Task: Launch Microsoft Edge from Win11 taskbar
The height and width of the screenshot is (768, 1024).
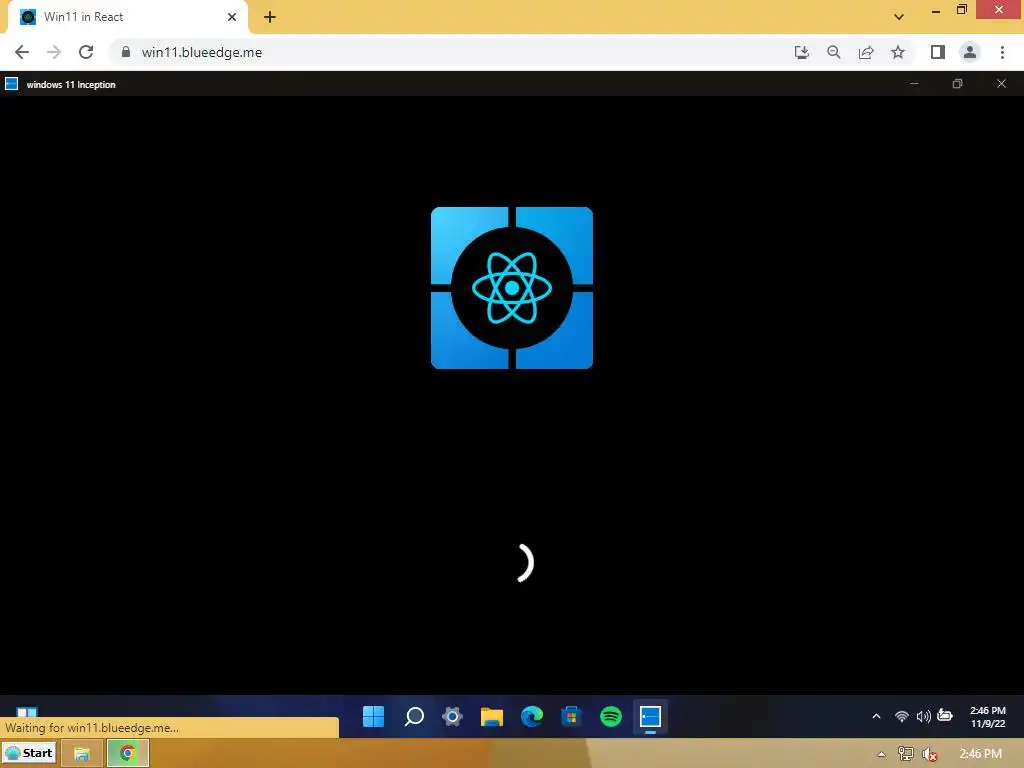Action: (x=532, y=716)
